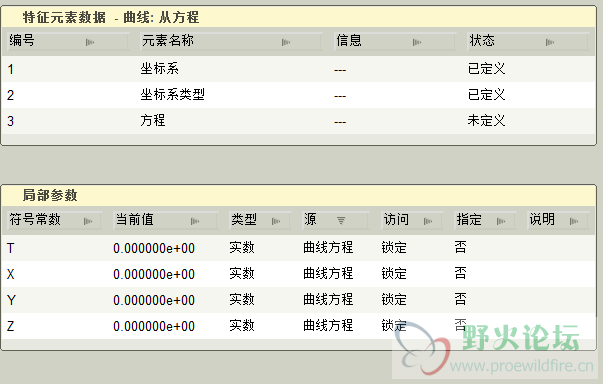Click 锁定 access in T row
Screen dimensions: 603x384
(394, 248)
